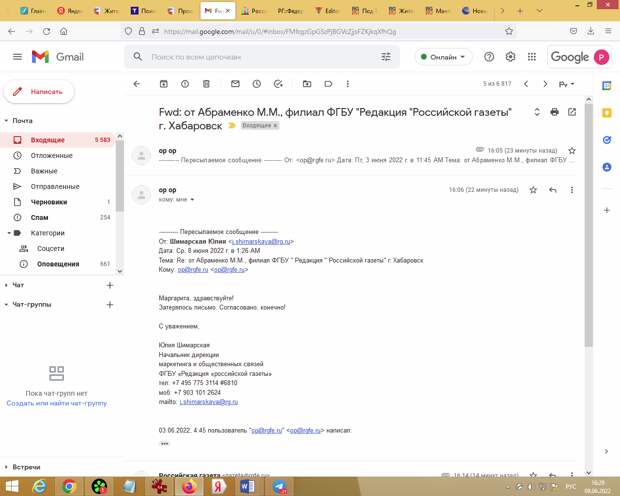Star the 16:06 message
The image size is (620, 496).
pyautogui.click(x=533, y=189)
